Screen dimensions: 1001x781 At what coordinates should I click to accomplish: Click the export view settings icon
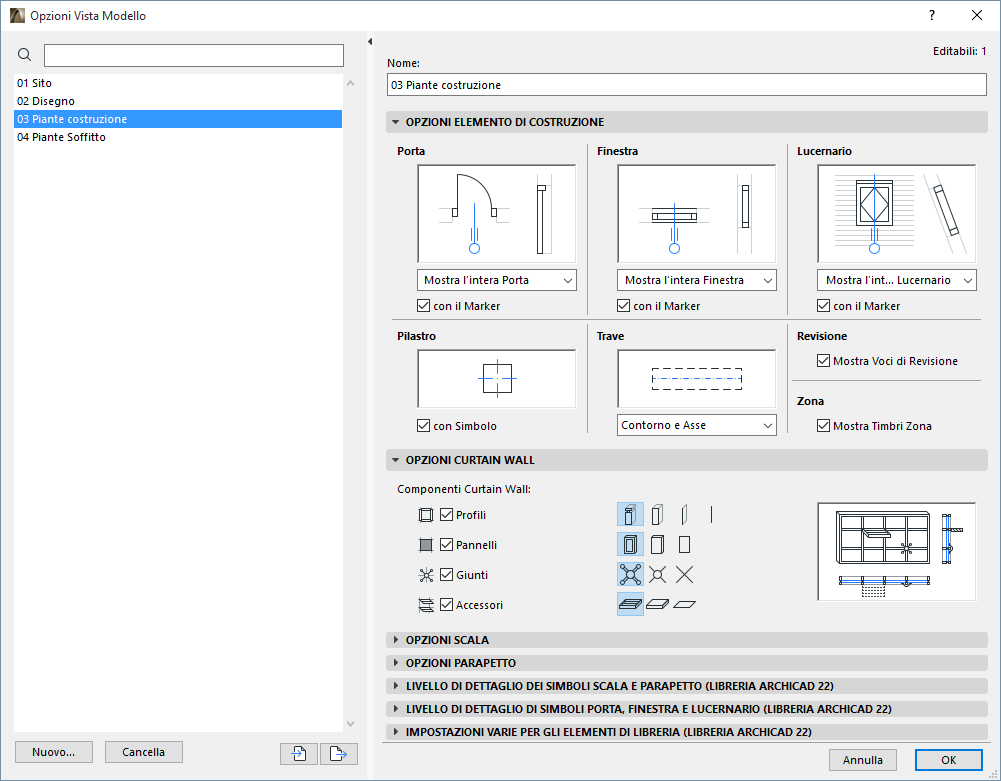pos(338,753)
